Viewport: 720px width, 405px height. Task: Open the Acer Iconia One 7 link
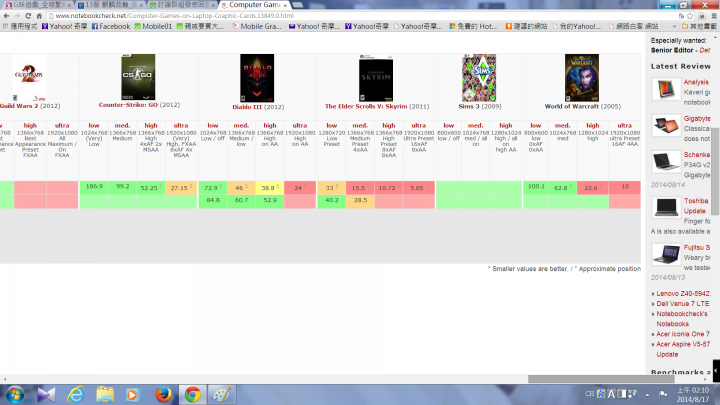[x=683, y=334]
